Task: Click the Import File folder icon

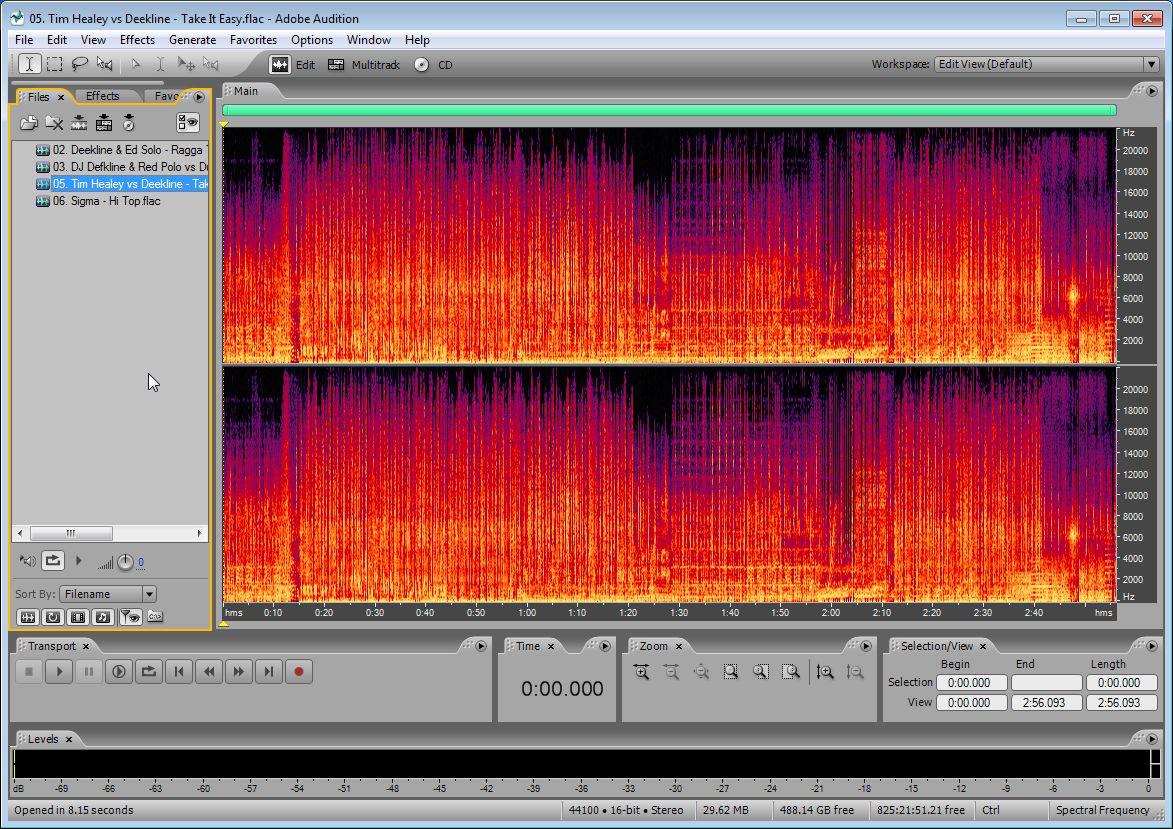Action: coord(29,123)
